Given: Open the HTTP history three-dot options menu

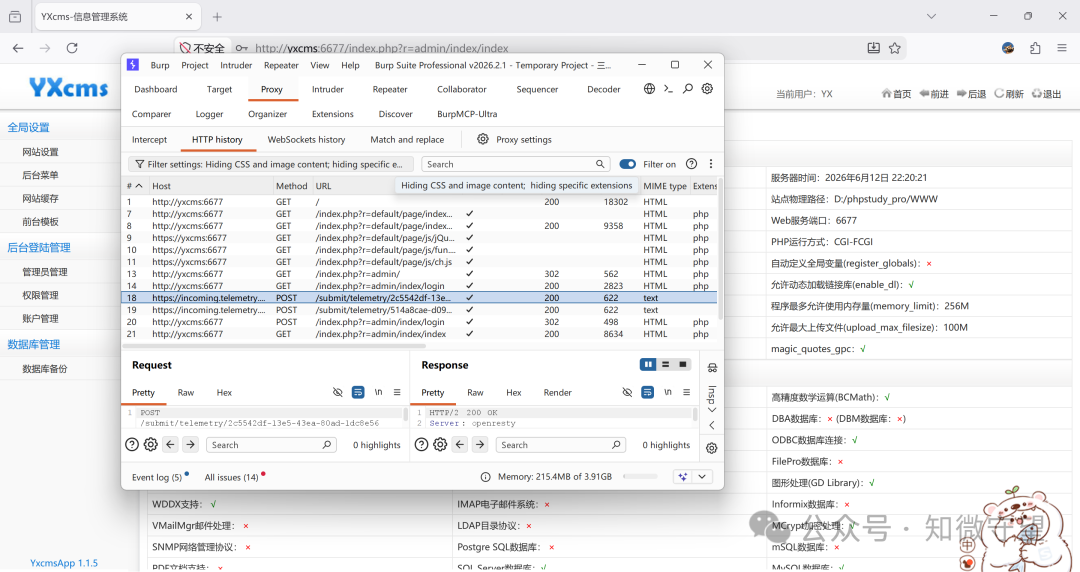Looking at the screenshot, I should click(x=711, y=164).
